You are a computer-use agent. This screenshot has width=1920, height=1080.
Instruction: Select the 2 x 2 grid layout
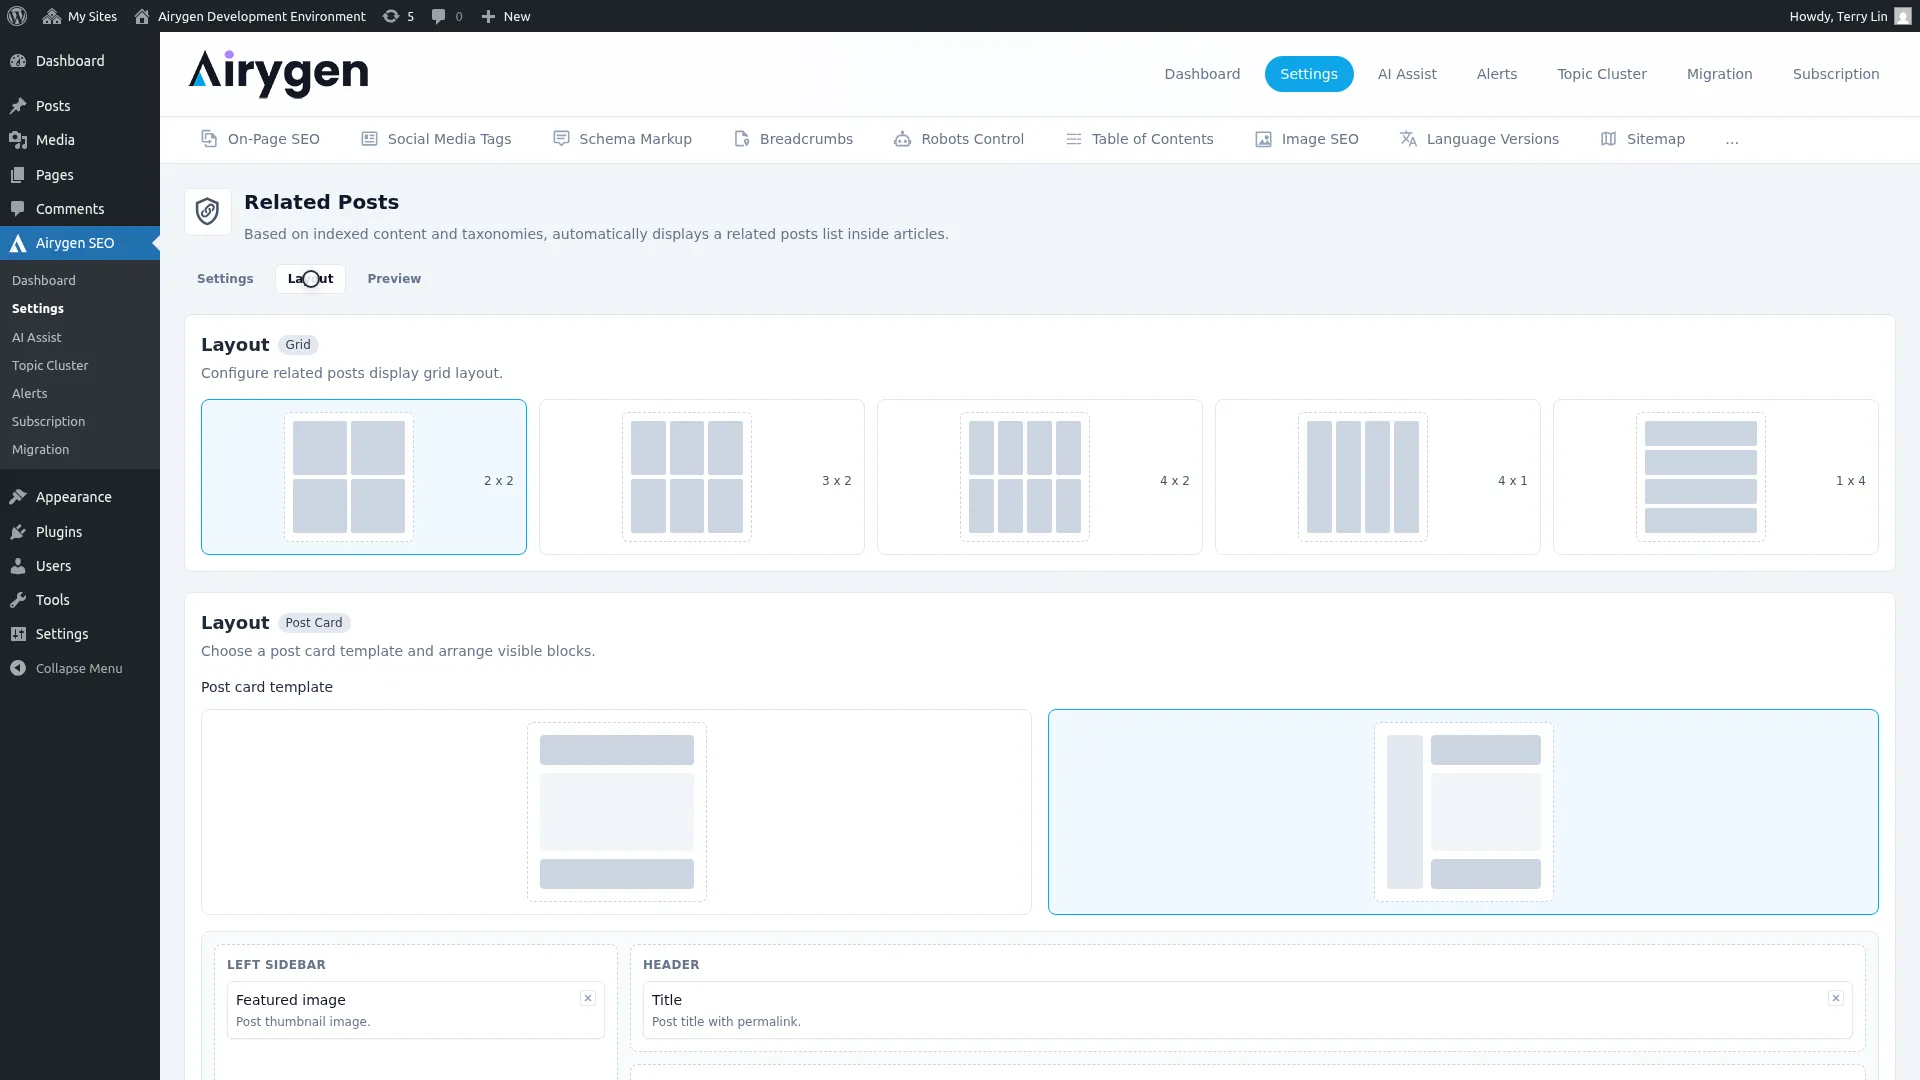click(x=364, y=477)
